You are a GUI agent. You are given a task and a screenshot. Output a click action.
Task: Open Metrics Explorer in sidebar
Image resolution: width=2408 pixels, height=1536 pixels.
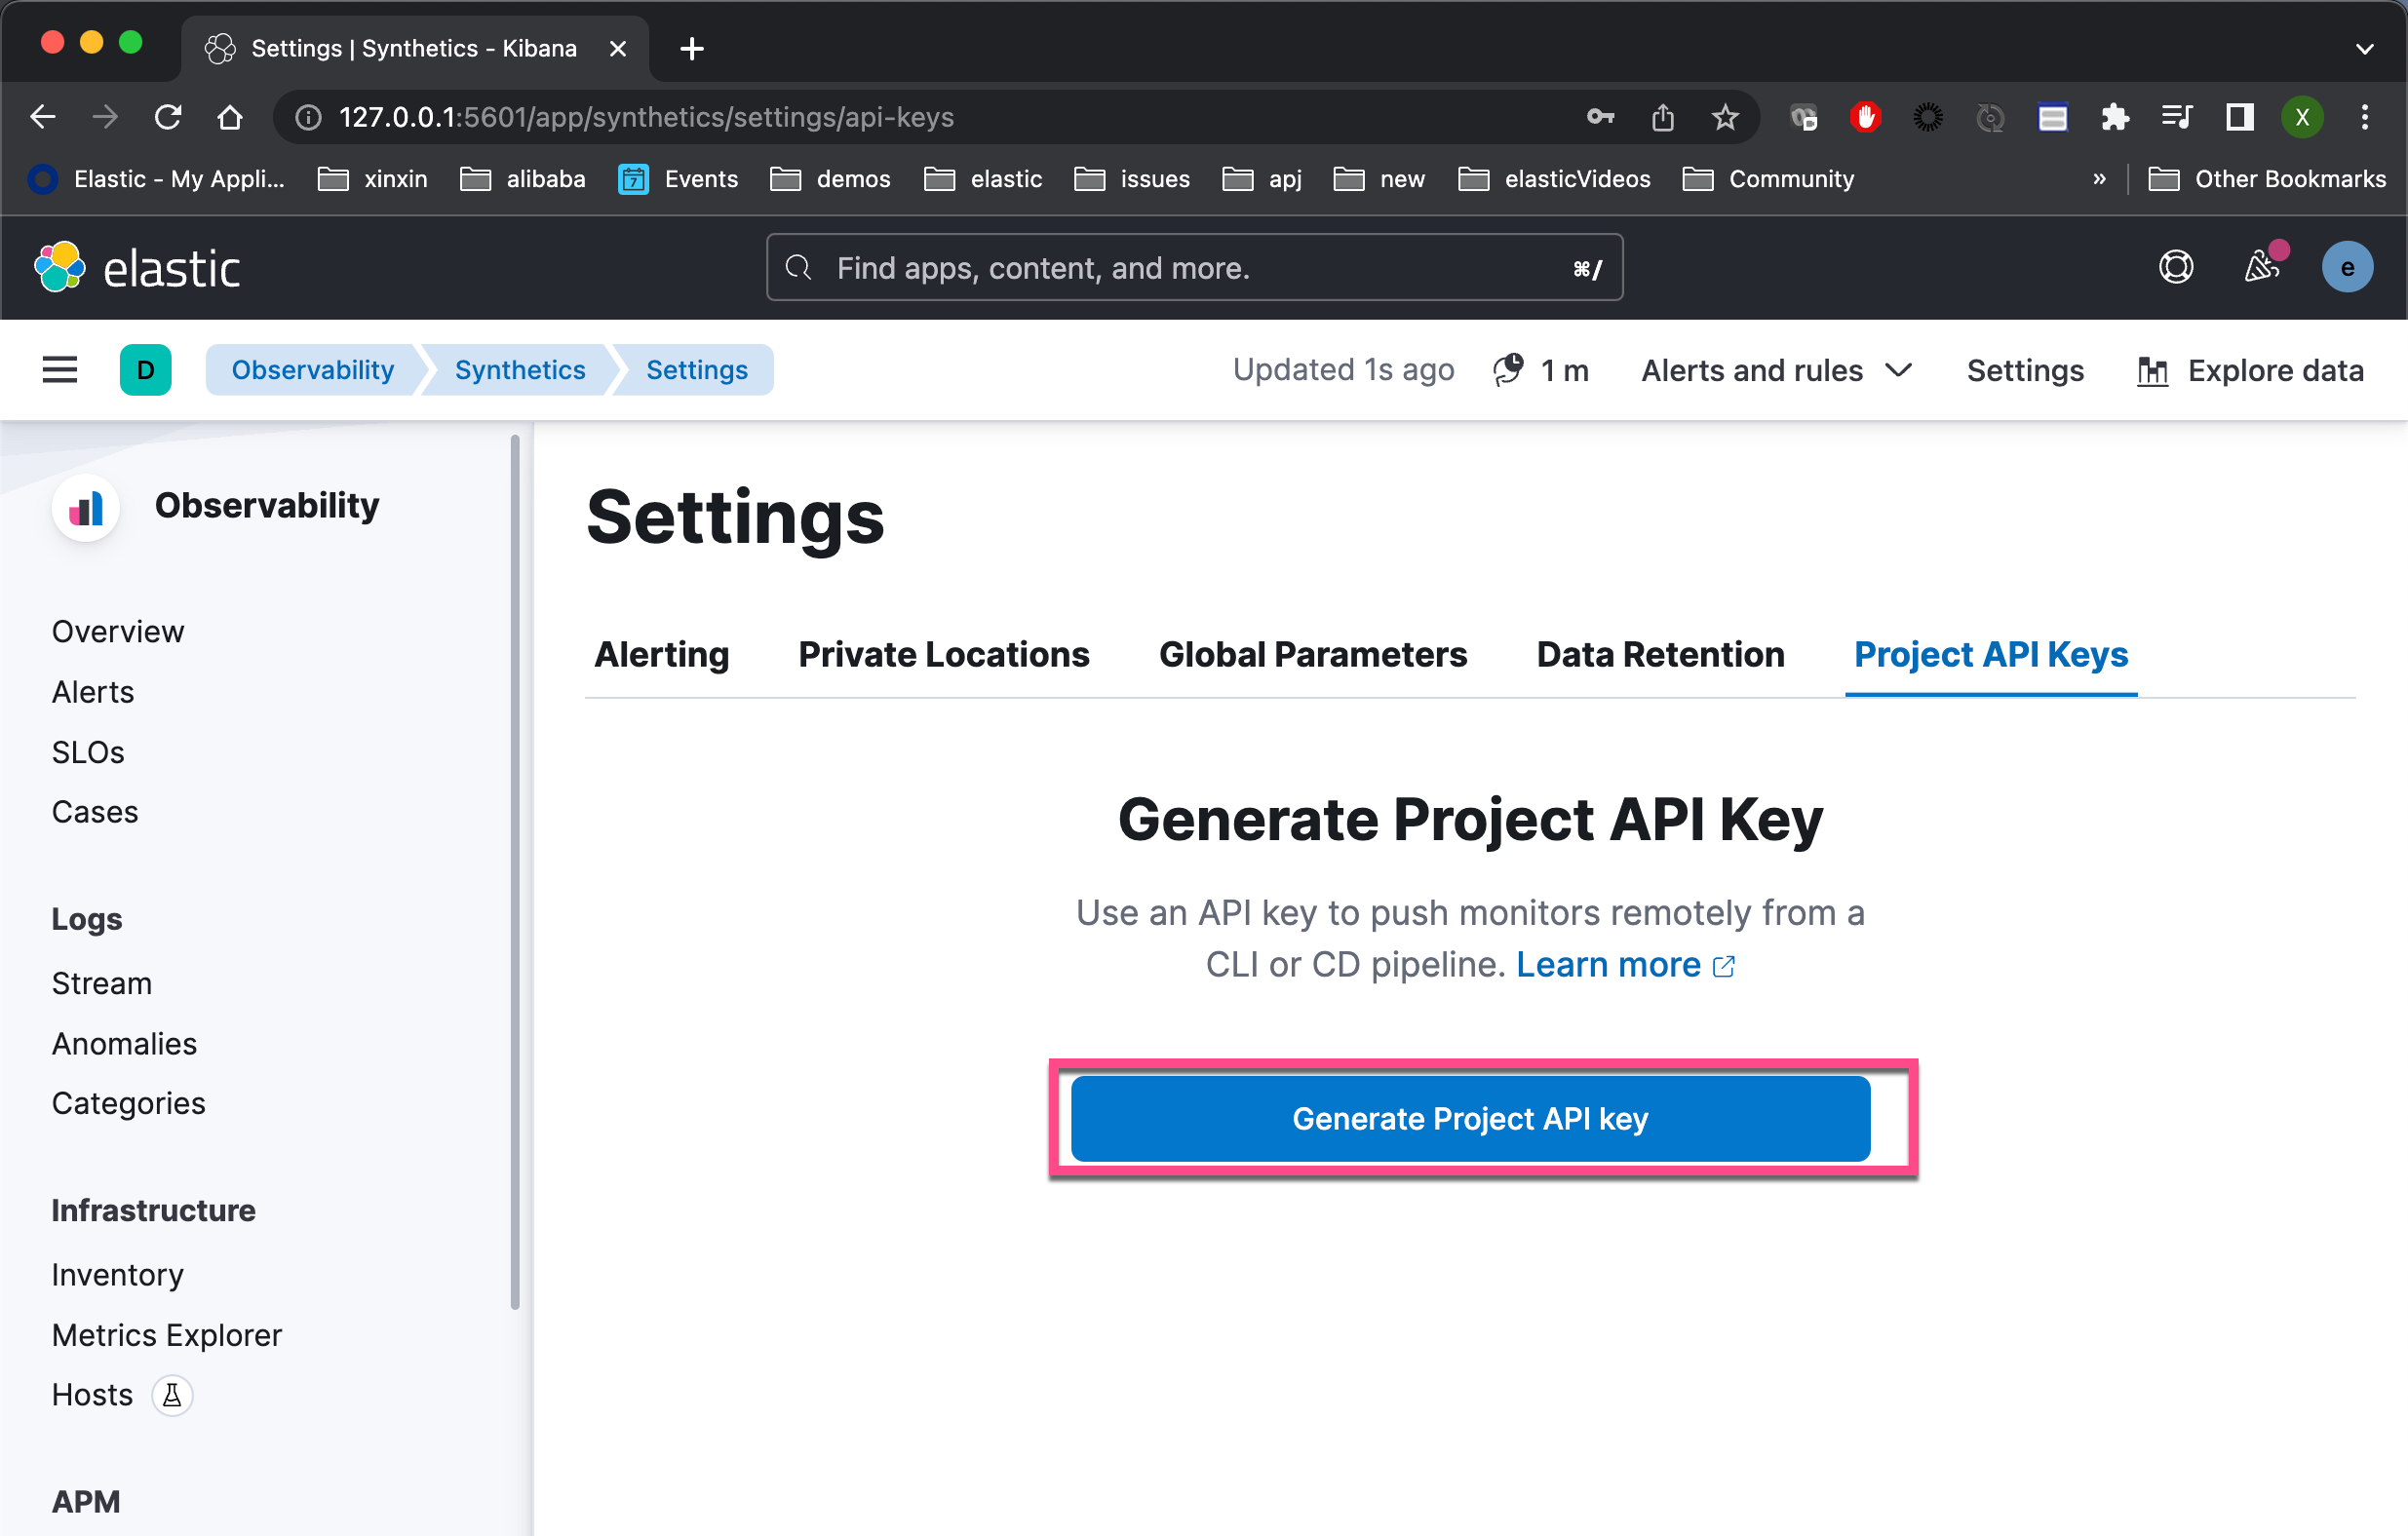click(167, 1335)
